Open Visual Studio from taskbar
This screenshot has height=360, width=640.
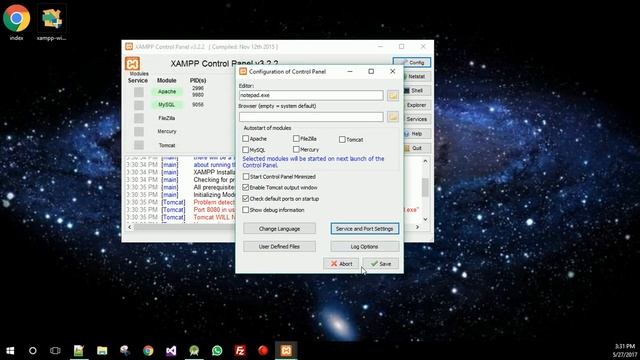point(171,351)
